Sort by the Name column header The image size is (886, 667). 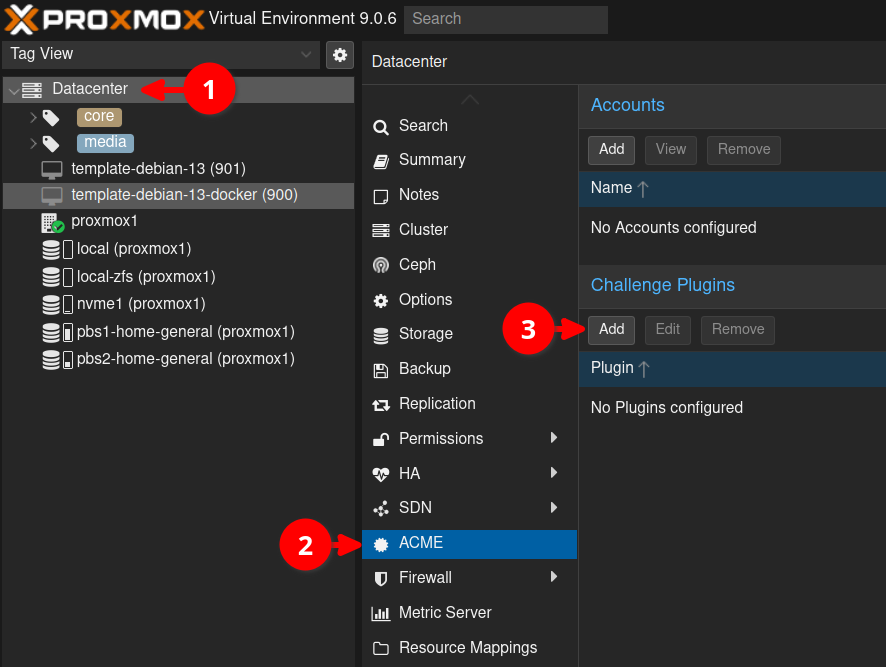coord(732,189)
